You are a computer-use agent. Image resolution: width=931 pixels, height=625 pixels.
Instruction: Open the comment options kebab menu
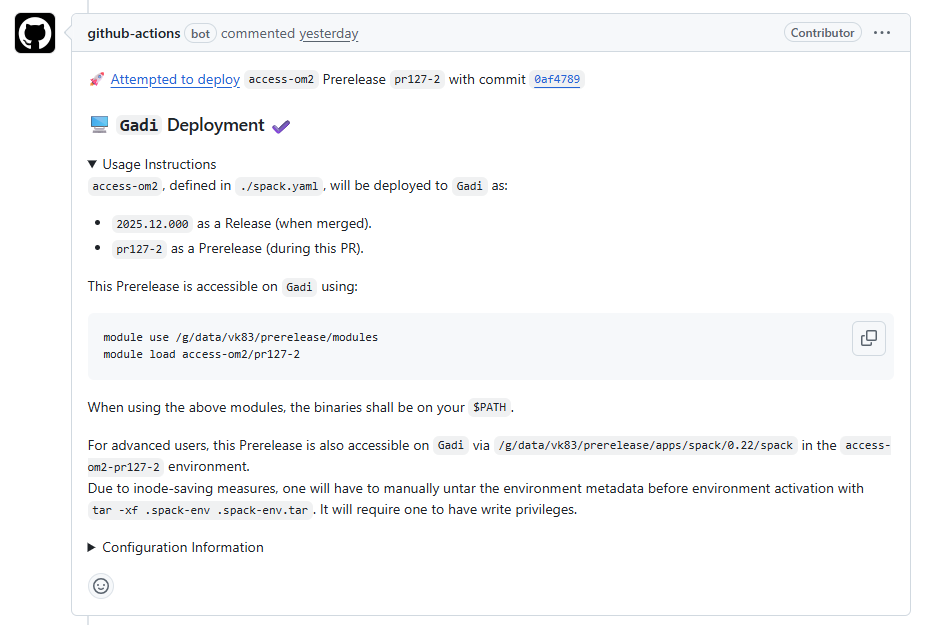coord(882,32)
